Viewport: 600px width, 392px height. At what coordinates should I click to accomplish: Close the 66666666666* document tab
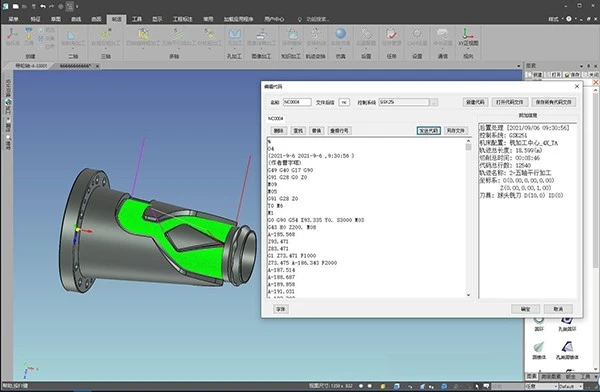click(97, 66)
